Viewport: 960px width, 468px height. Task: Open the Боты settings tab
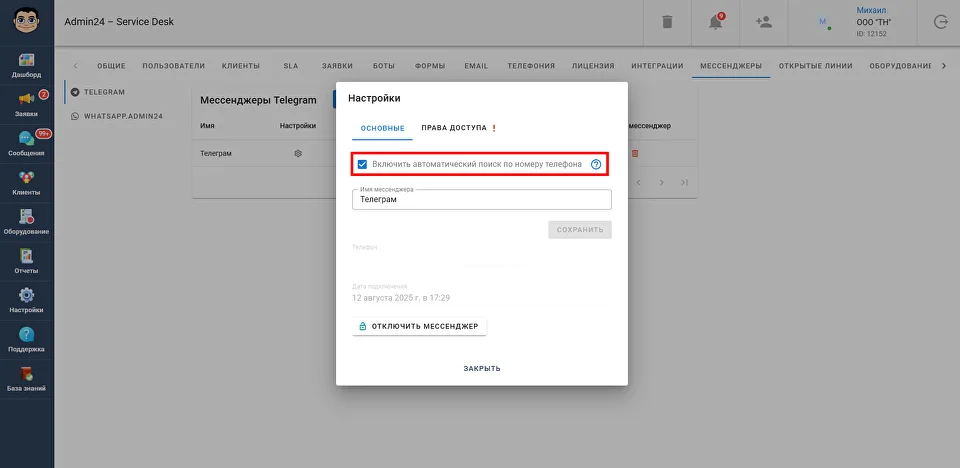point(384,66)
